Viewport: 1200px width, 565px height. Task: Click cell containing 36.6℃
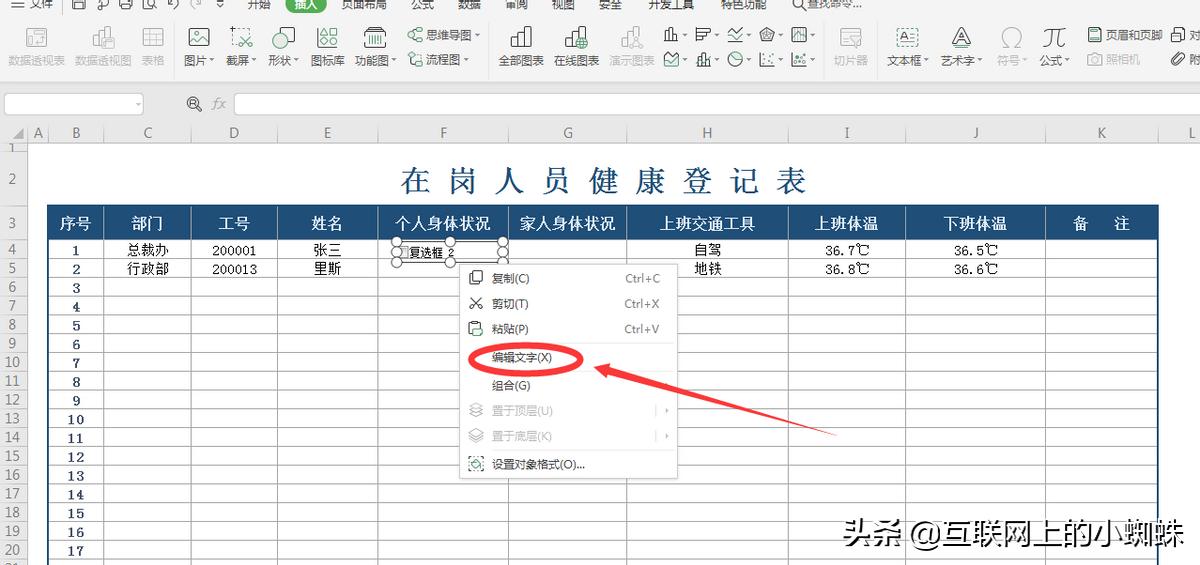click(975, 269)
